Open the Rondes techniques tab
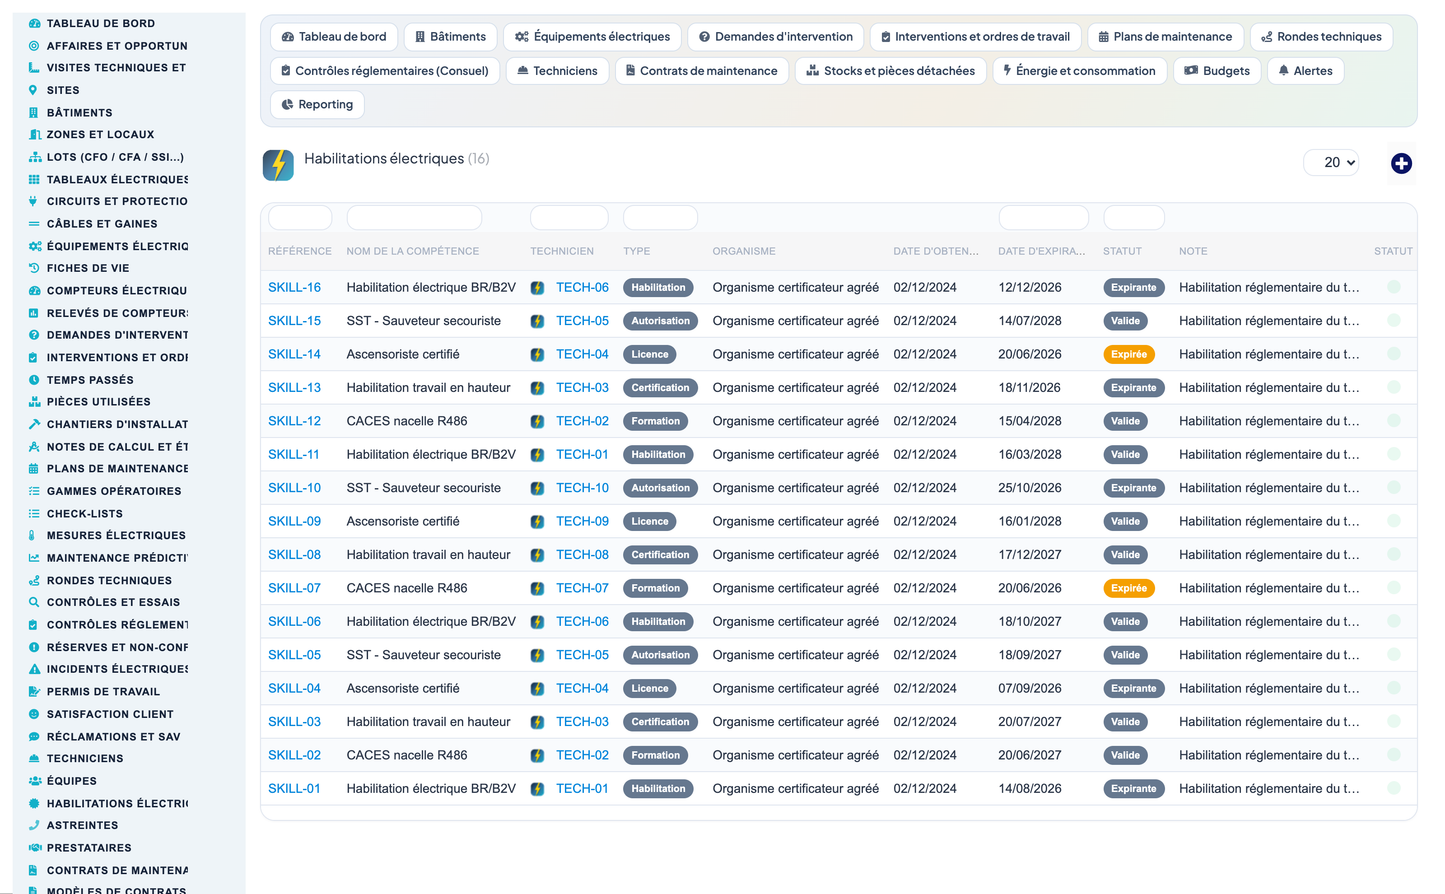The width and height of the screenshot is (1445, 894). click(1321, 37)
